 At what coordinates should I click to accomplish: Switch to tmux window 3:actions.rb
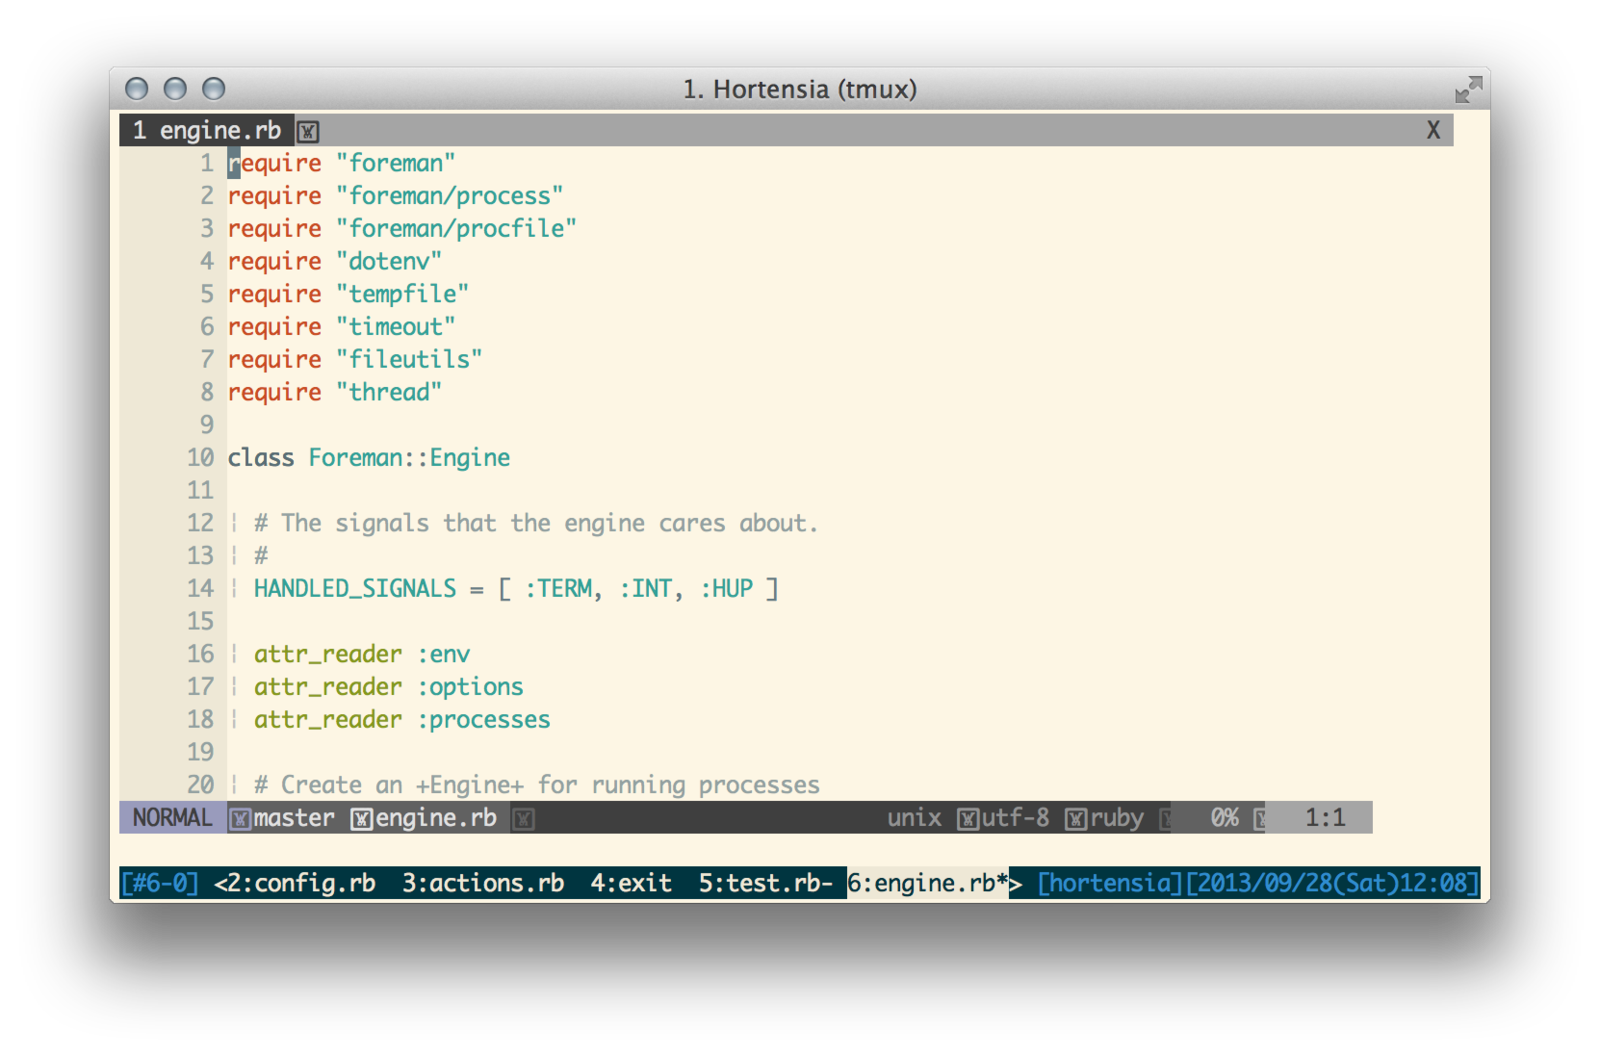click(483, 883)
